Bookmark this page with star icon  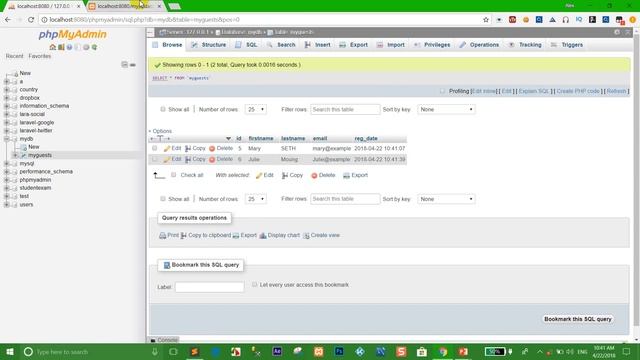click(486, 20)
